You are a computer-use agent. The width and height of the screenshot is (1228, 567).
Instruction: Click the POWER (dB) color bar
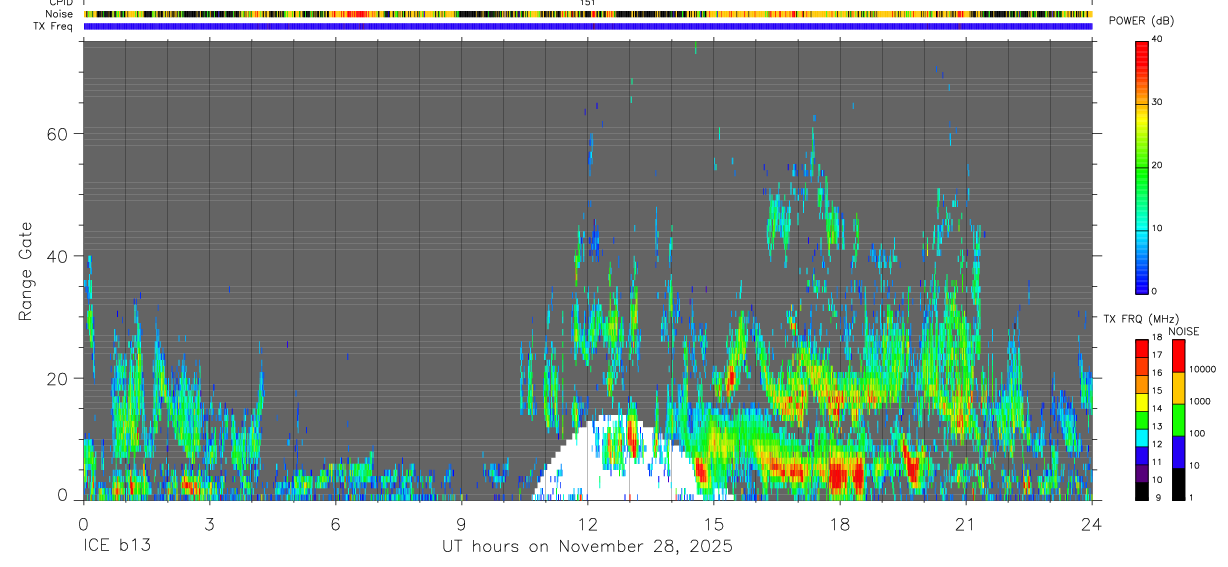1141,166
